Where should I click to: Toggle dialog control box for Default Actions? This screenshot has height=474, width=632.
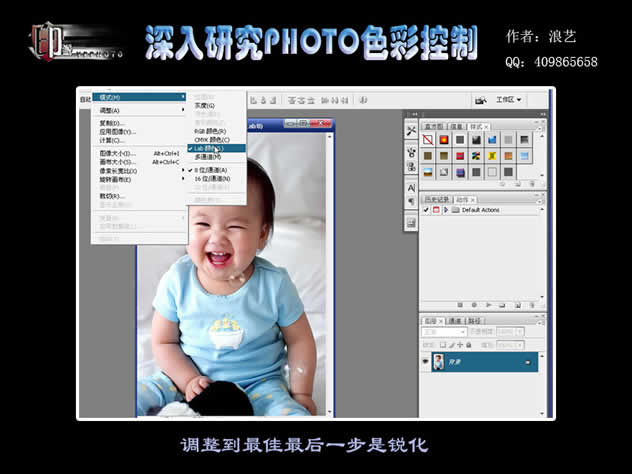click(x=436, y=210)
